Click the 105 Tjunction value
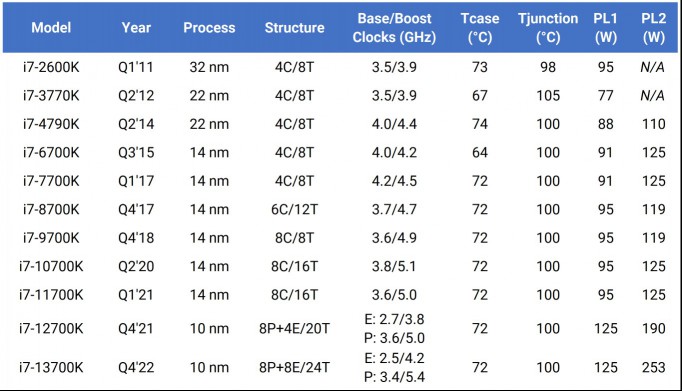This screenshot has width=682, height=391. pyautogui.click(x=548, y=96)
